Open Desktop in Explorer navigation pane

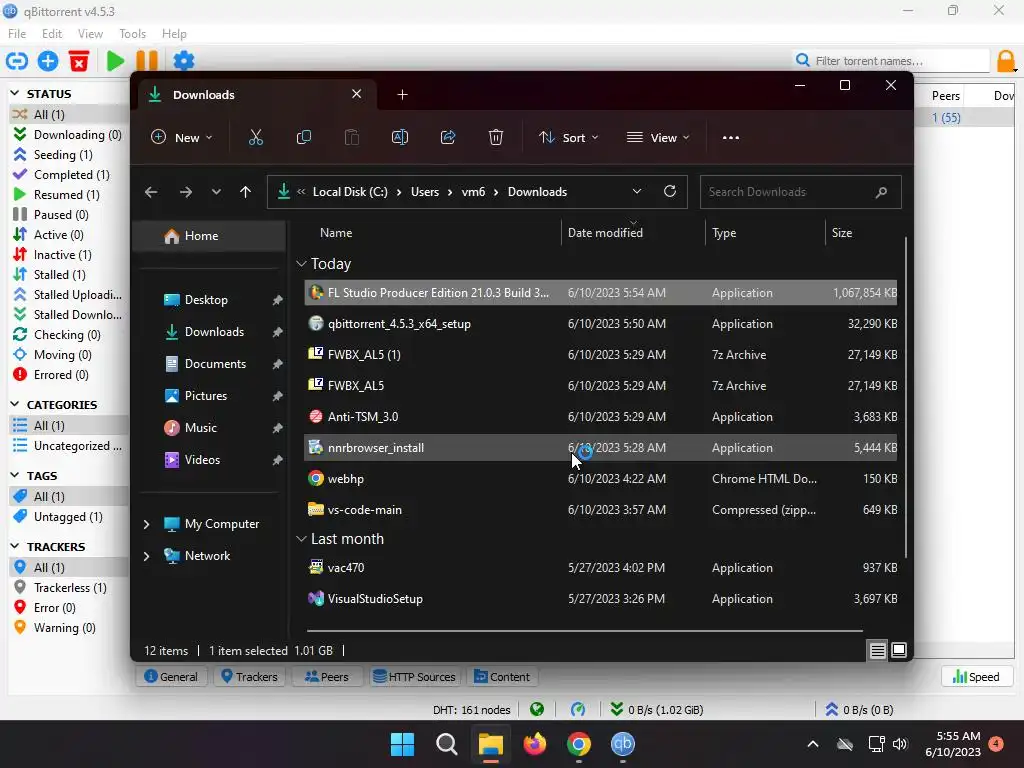tap(206, 300)
